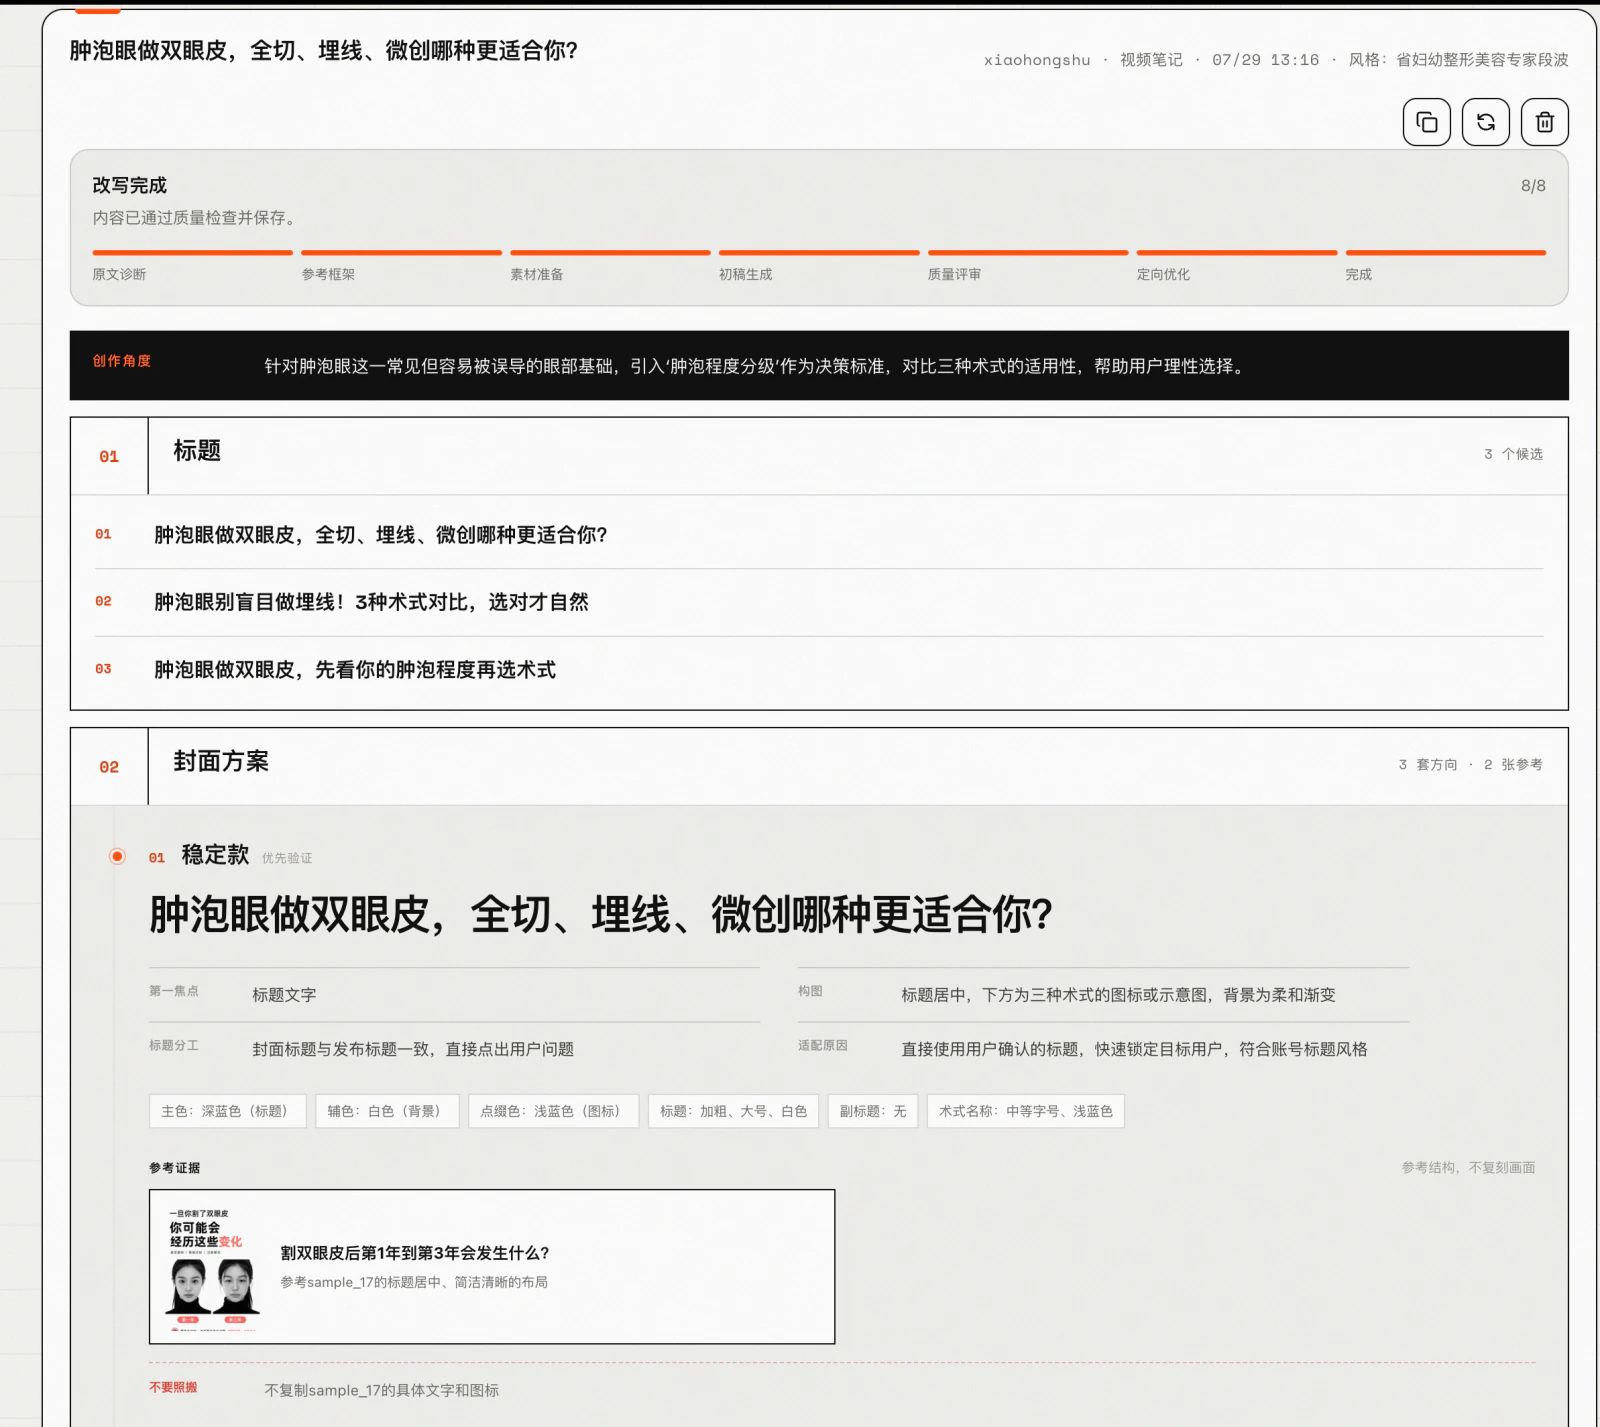Click the 不要照搬 warning label
This screenshot has width=1600, height=1427.
tap(173, 1387)
